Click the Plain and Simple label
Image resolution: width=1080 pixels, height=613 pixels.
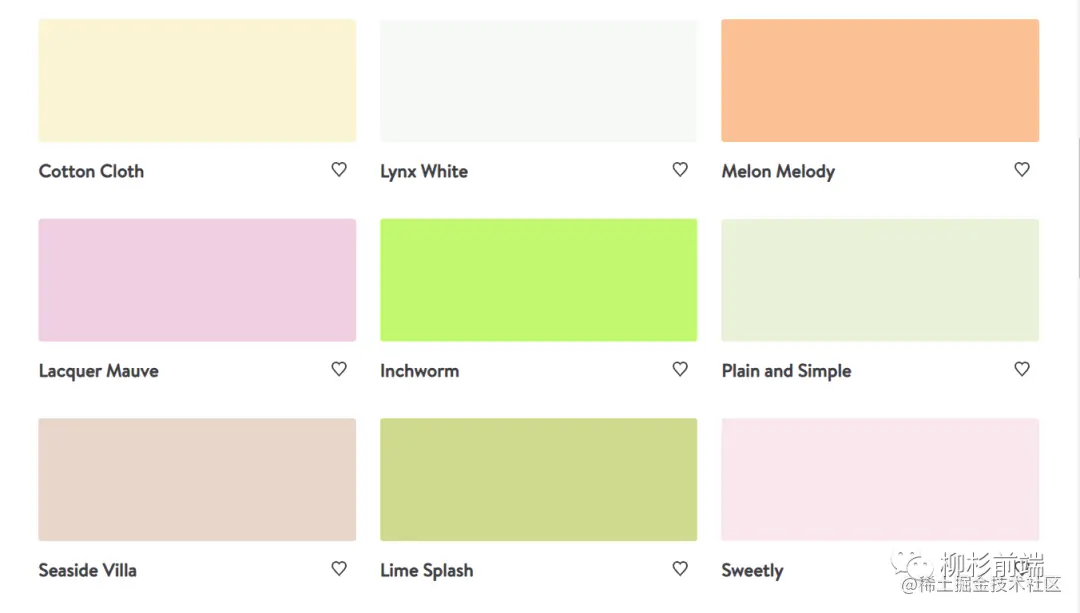pyautogui.click(x=786, y=371)
